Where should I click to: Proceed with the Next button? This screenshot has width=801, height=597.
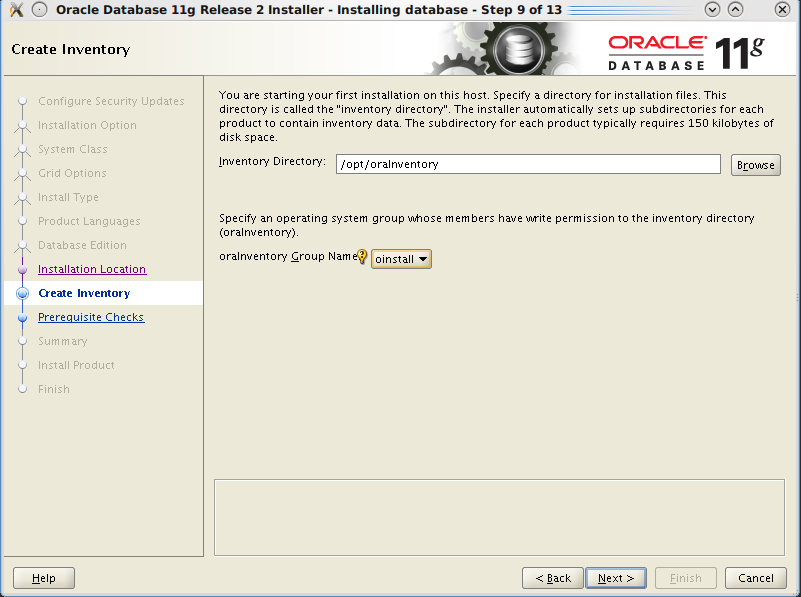[x=616, y=578]
